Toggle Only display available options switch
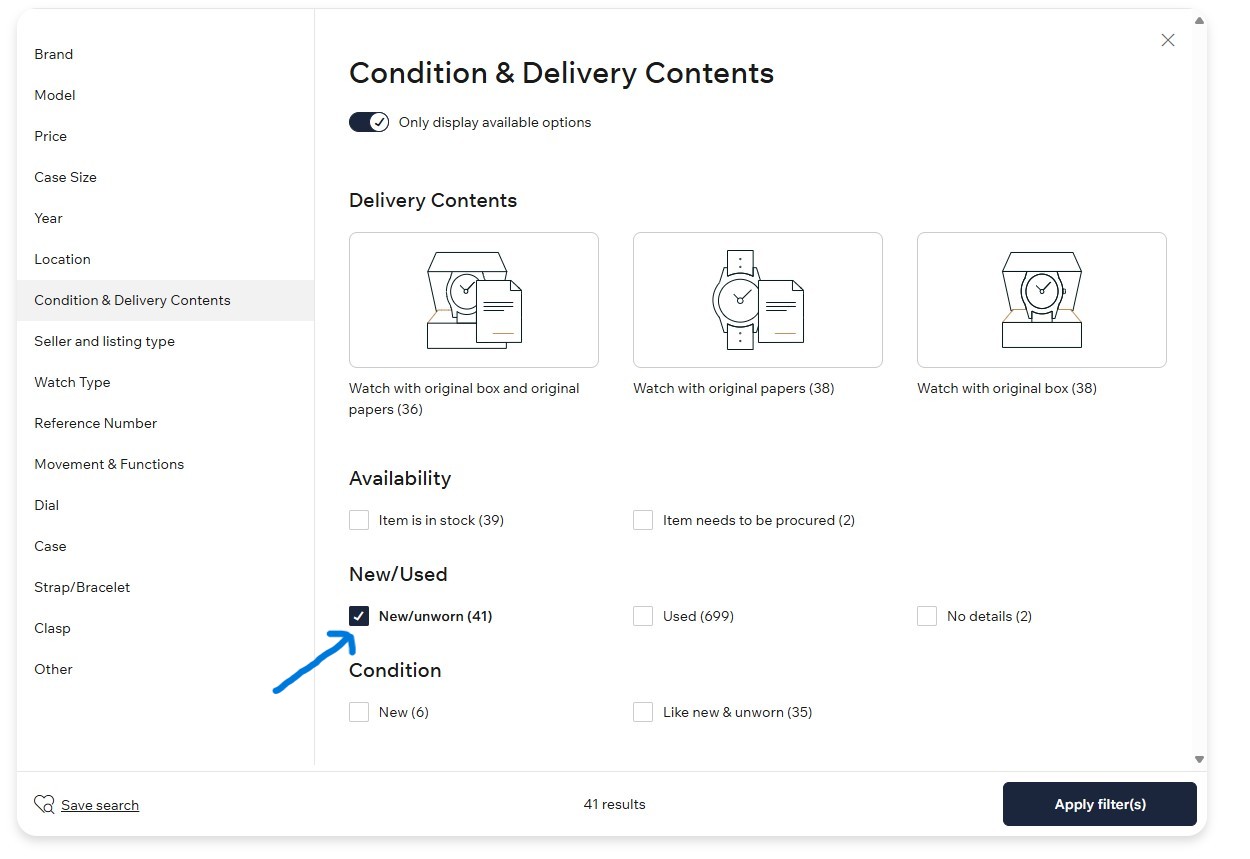This screenshot has width=1250, height=859. click(x=369, y=122)
